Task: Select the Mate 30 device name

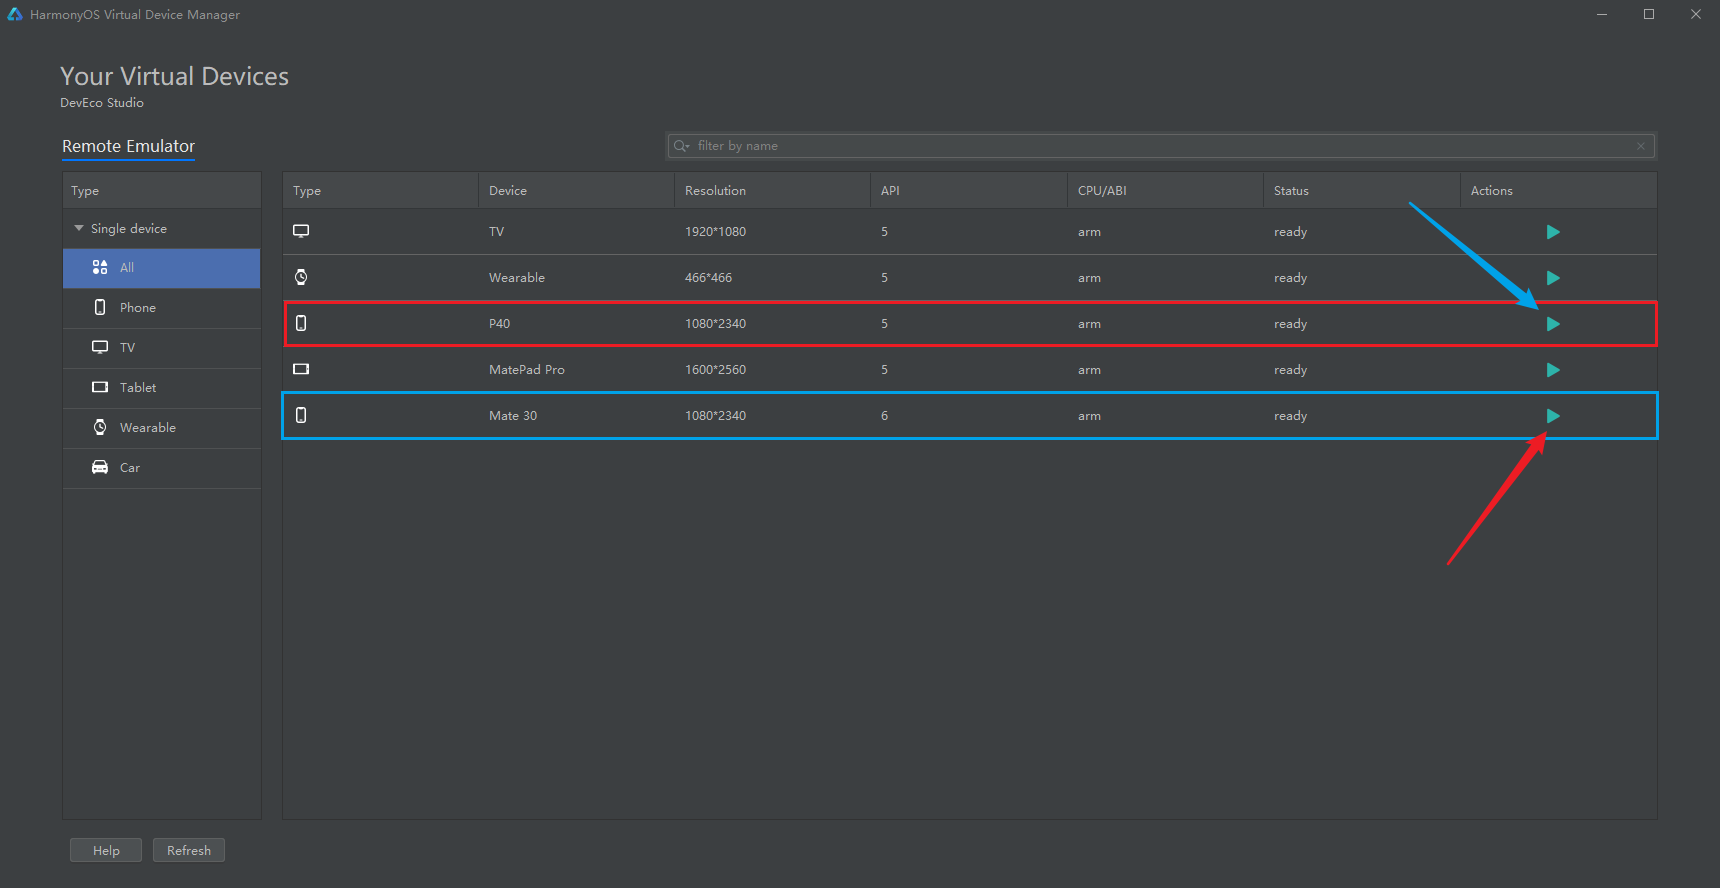Action: (513, 416)
